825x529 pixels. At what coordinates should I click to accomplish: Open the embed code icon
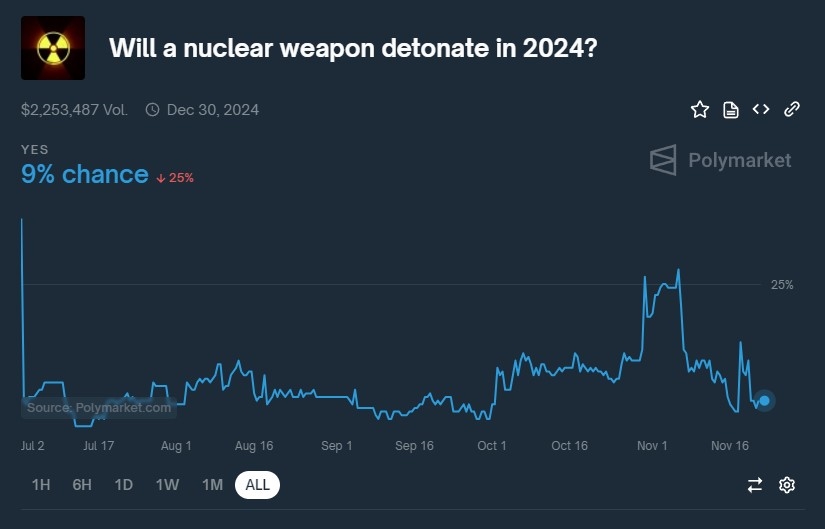click(x=761, y=109)
